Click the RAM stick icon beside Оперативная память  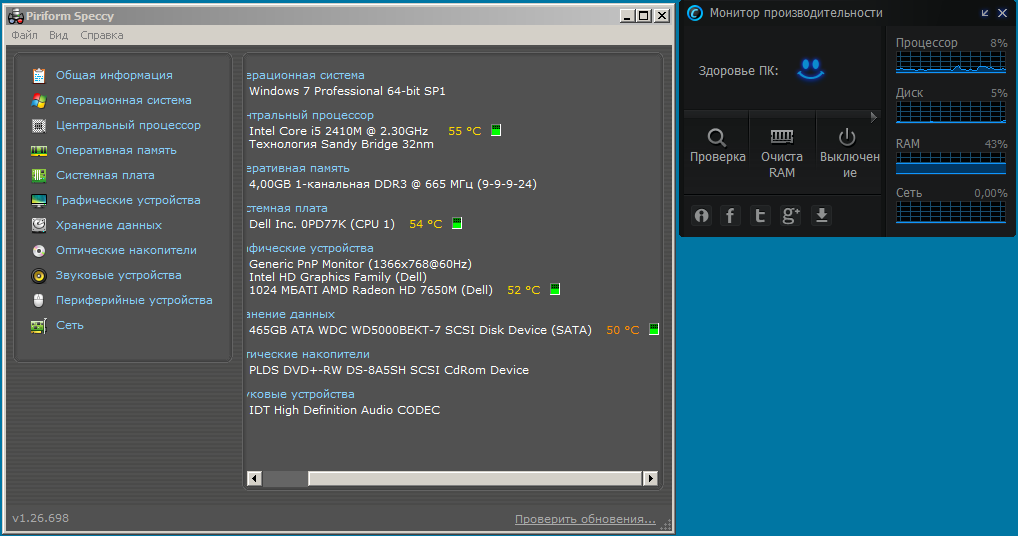pos(39,151)
